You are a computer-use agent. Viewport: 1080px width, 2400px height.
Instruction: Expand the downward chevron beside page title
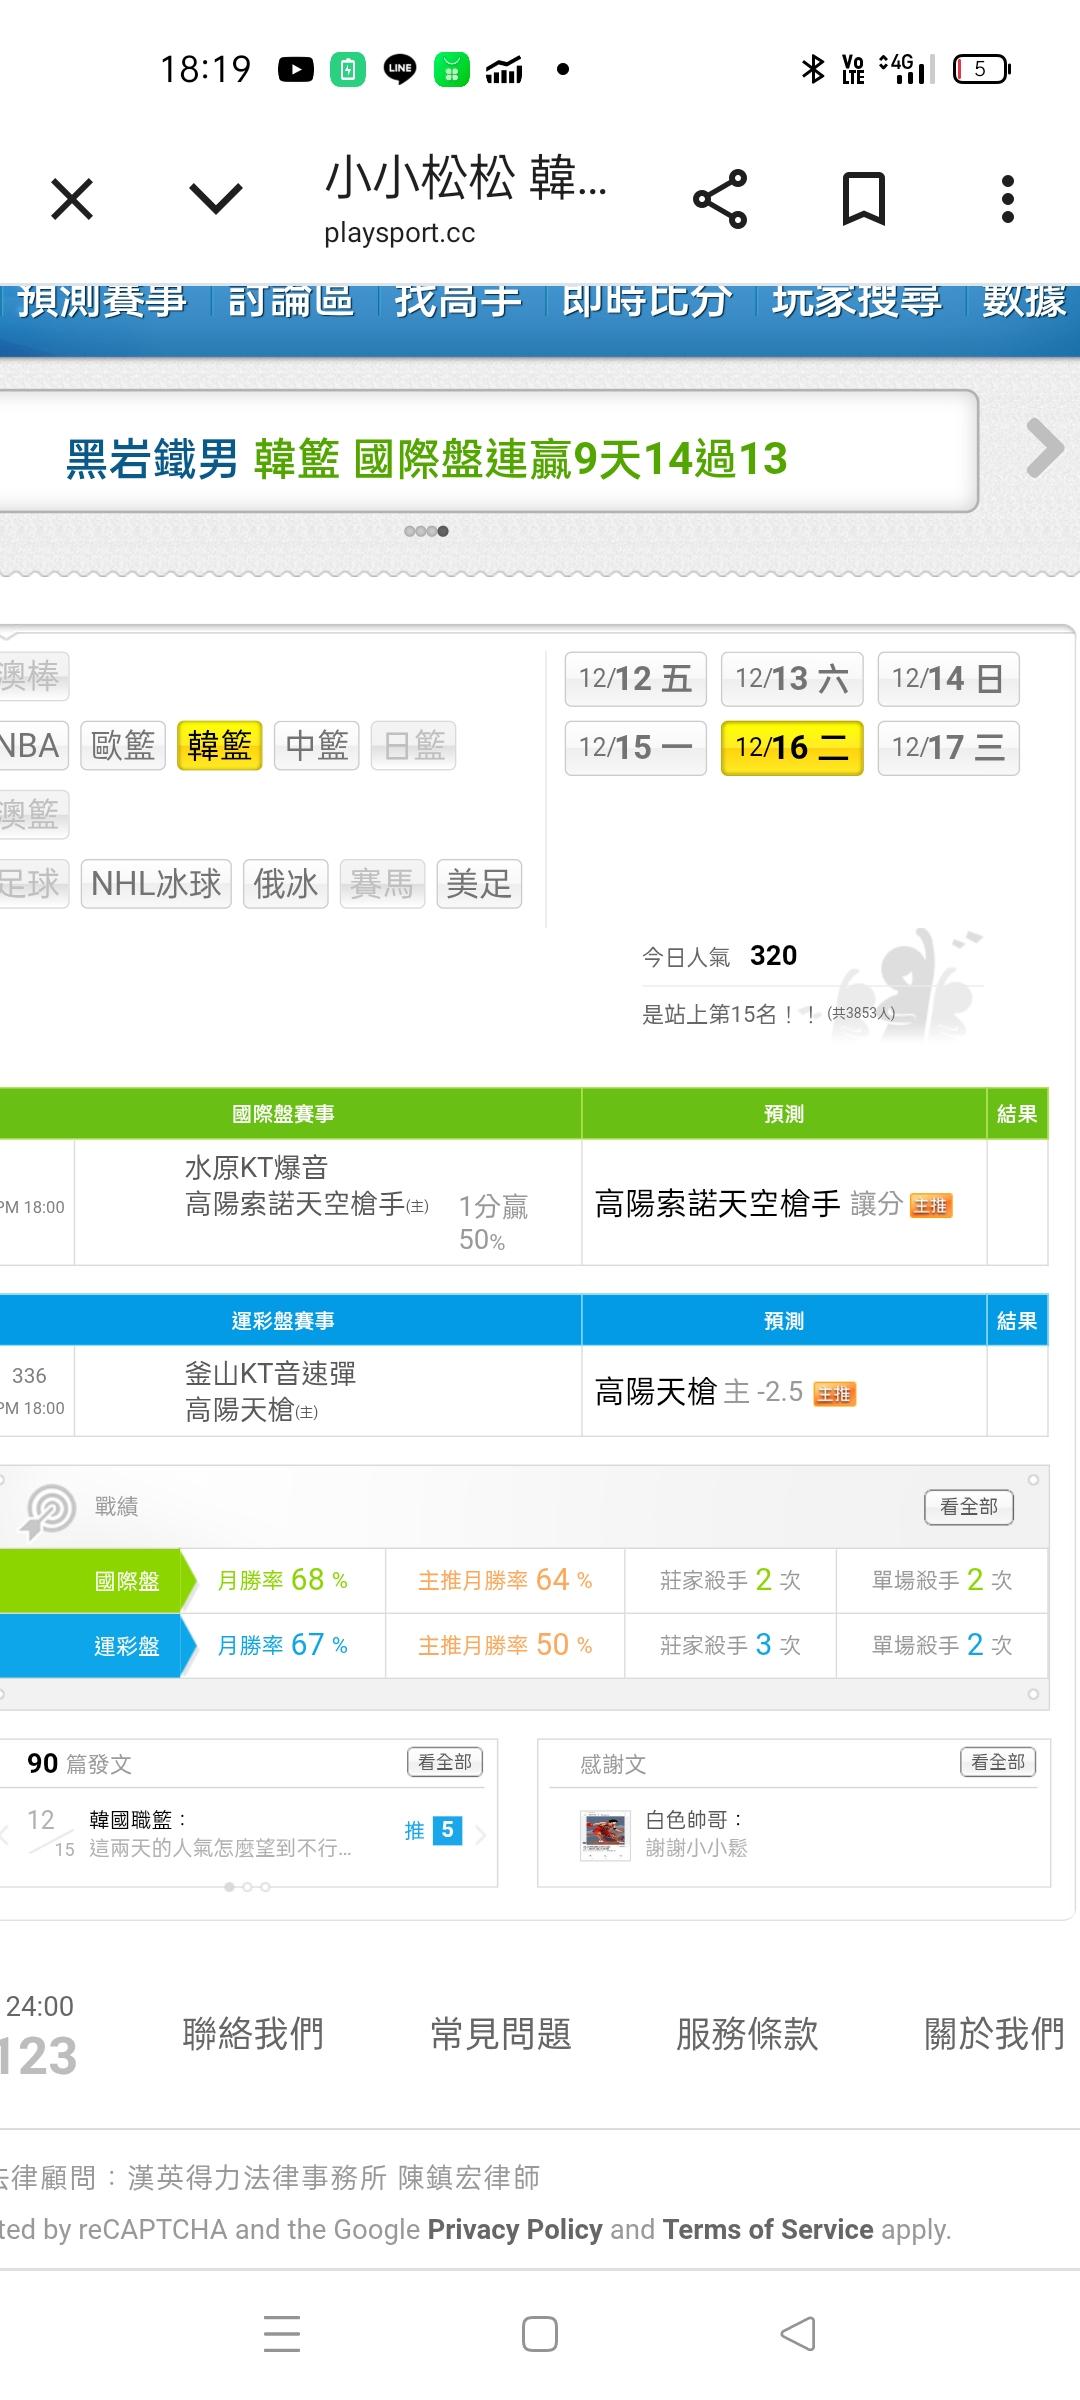point(216,199)
